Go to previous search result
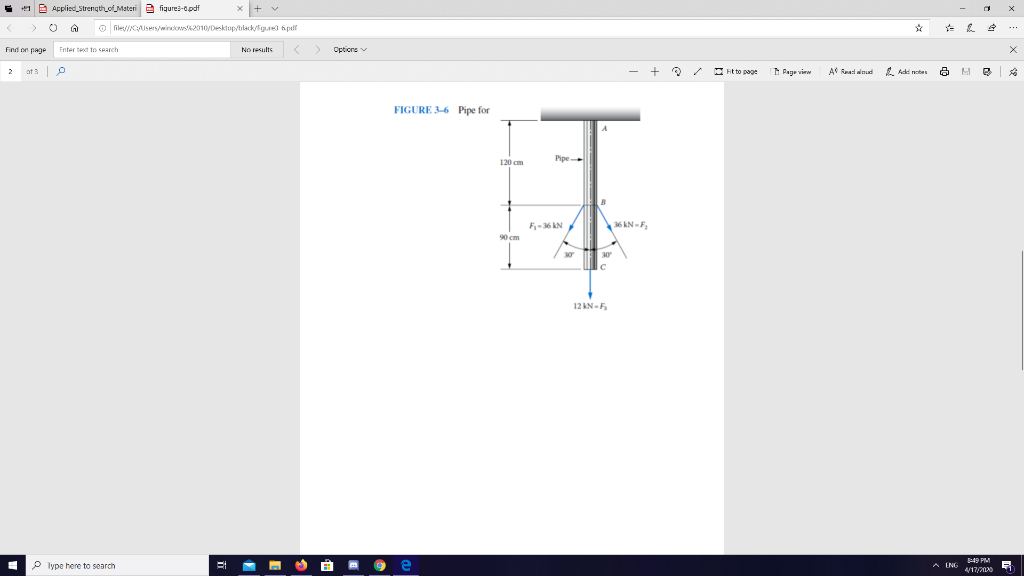Image resolution: width=1024 pixels, height=576 pixels. pyautogui.click(x=296, y=50)
